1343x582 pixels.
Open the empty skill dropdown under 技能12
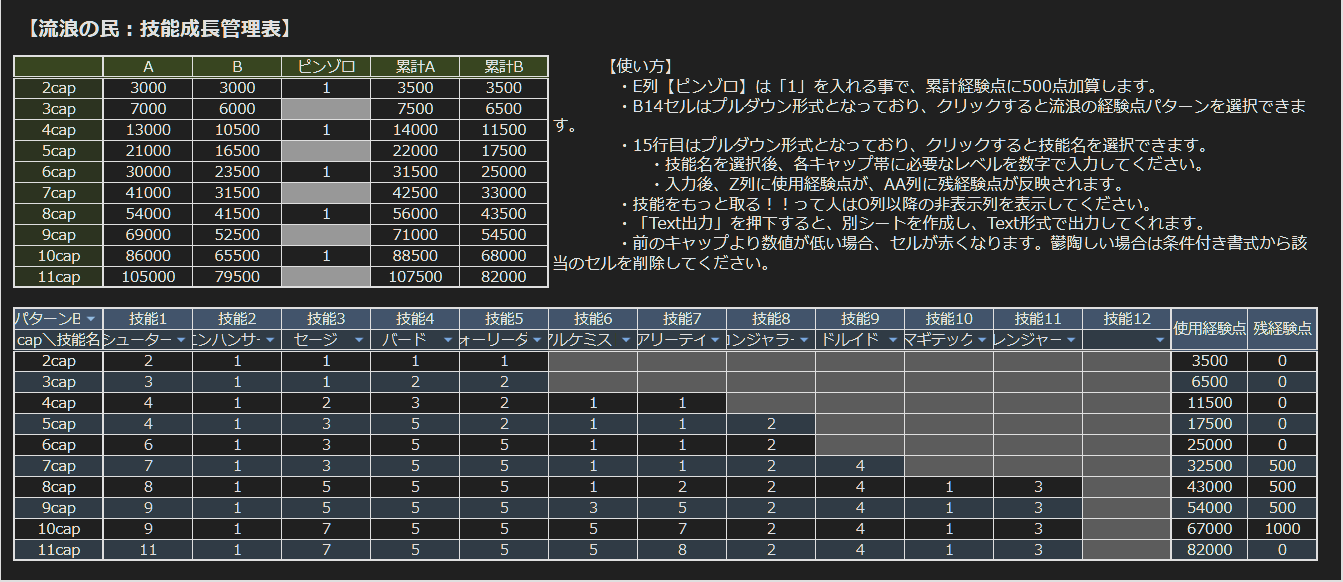coord(1162,340)
